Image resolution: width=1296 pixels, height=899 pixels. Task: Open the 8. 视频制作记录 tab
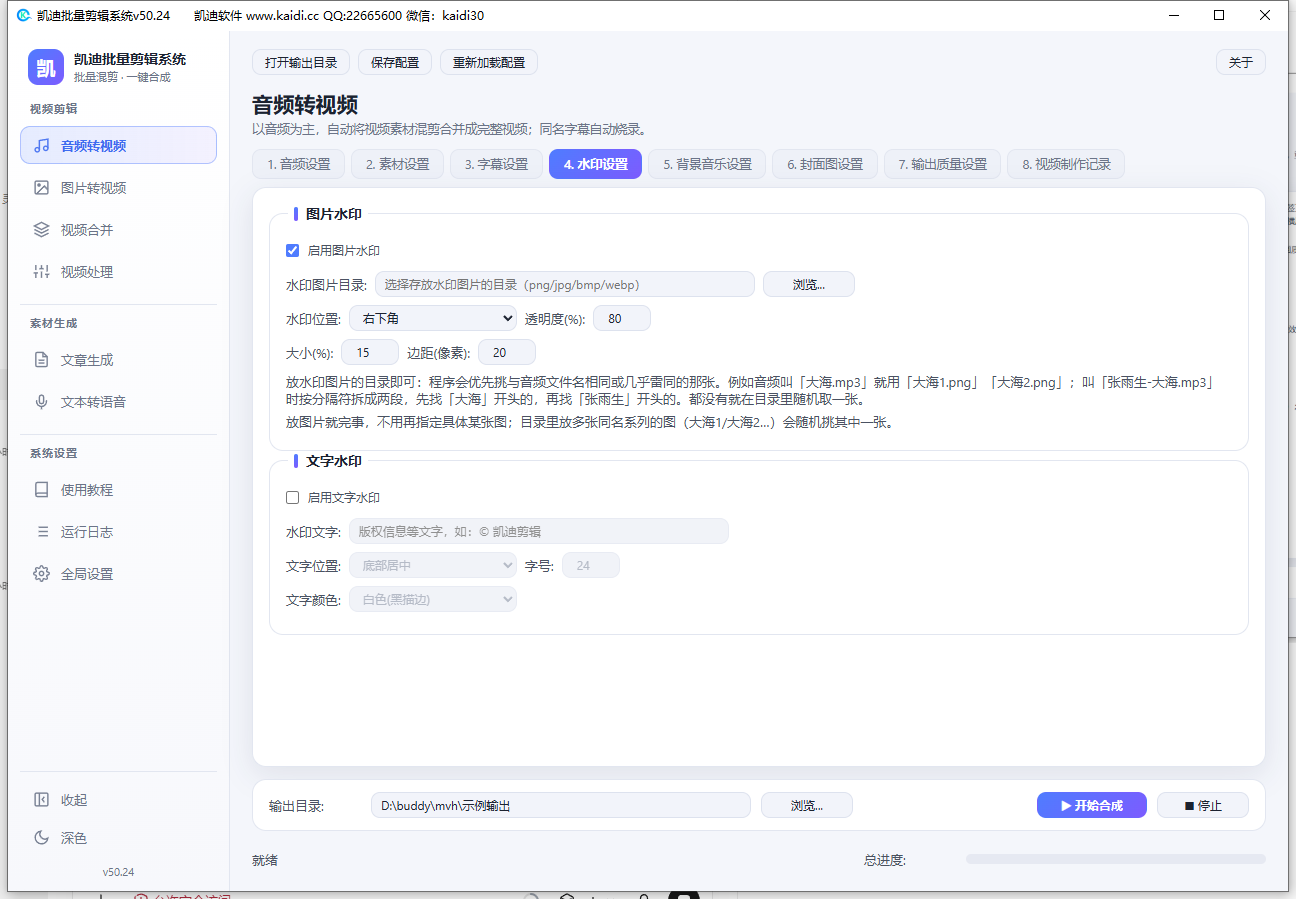pos(1066,164)
